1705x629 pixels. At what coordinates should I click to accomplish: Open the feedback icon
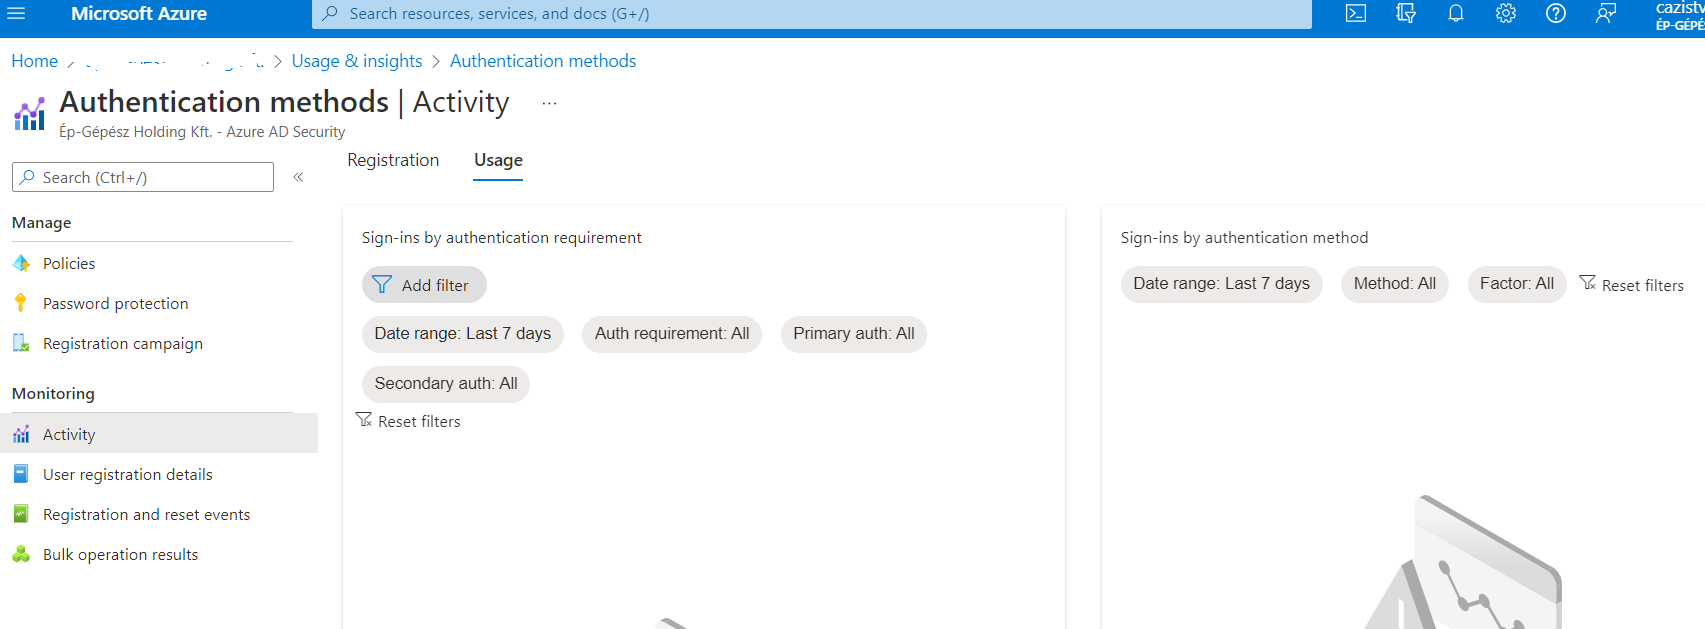pyautogui.click(x=1606, y=14)
